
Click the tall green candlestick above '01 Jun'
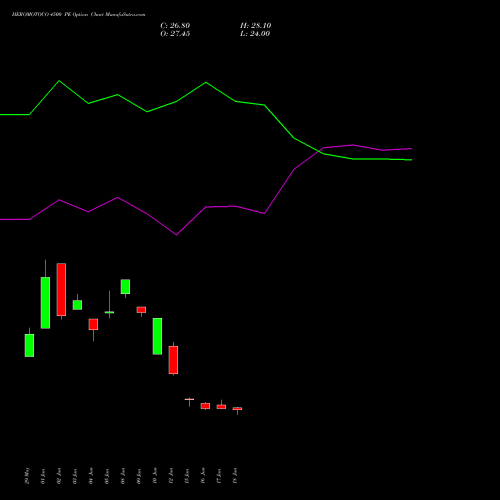pyautogui.click(x=45, y=303)
